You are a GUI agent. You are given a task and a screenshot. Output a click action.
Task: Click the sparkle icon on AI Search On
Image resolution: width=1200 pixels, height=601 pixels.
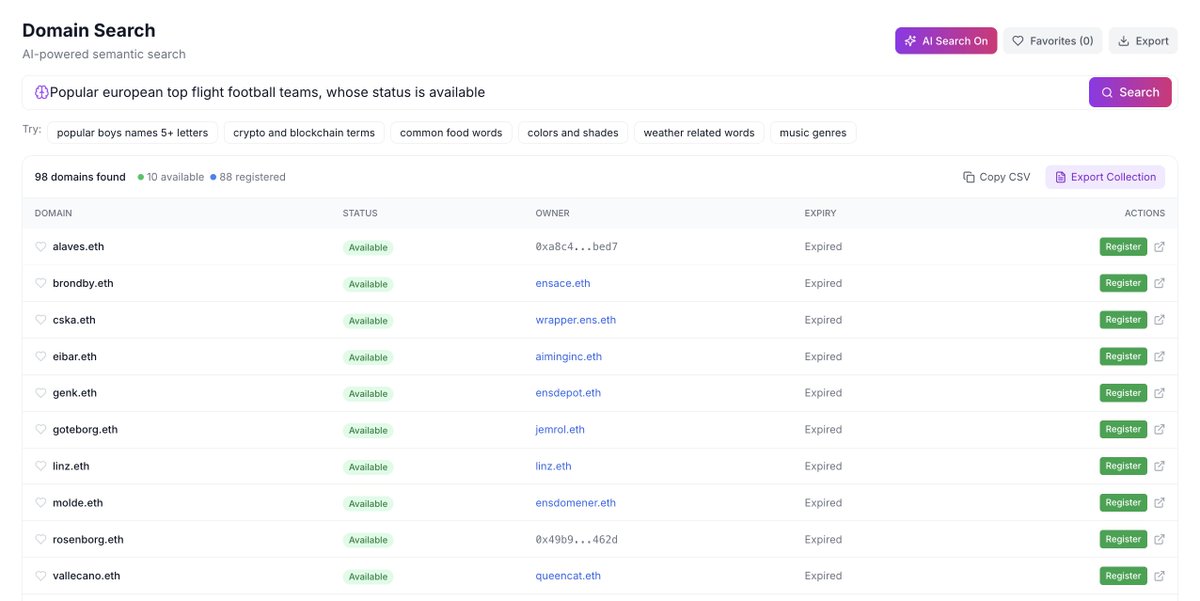coord(909,40)
